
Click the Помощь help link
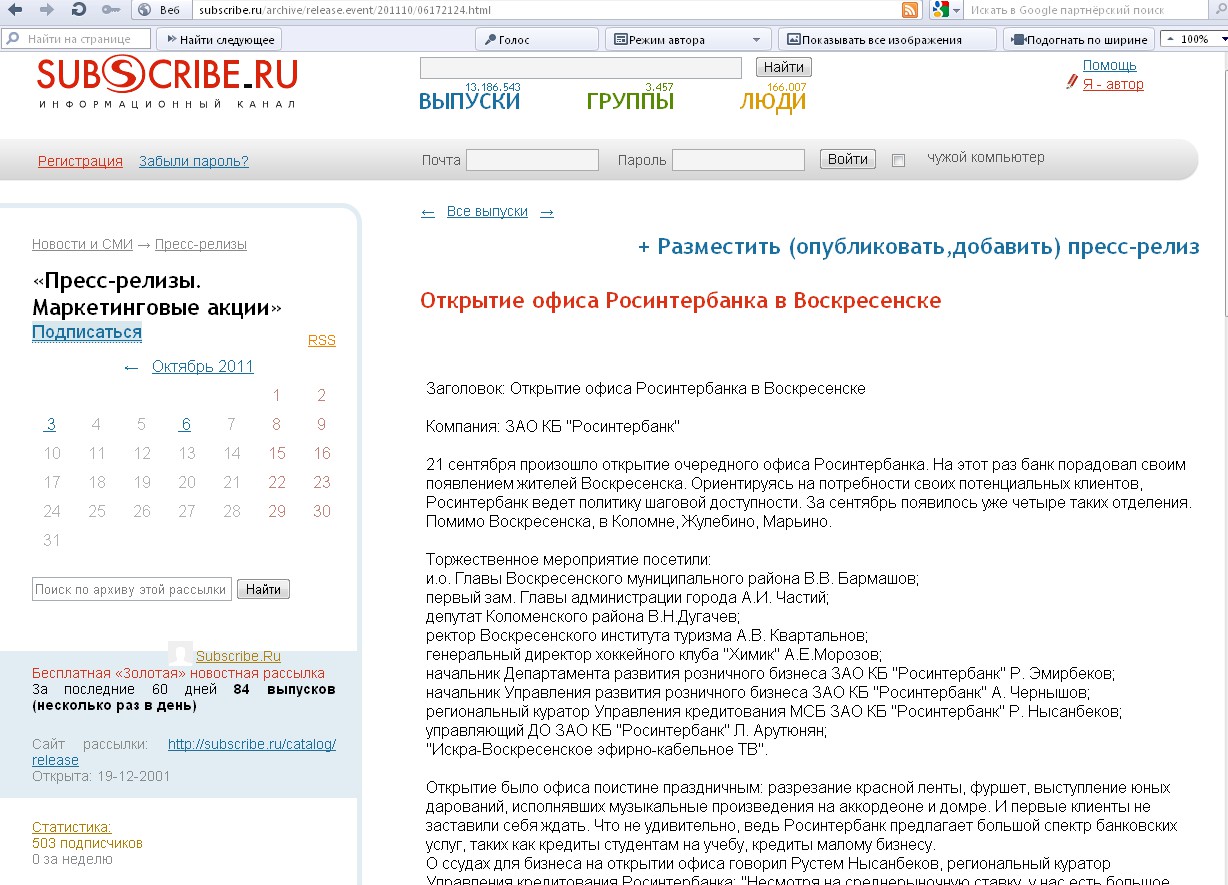pyautogui.click(x=1109, y=65)
